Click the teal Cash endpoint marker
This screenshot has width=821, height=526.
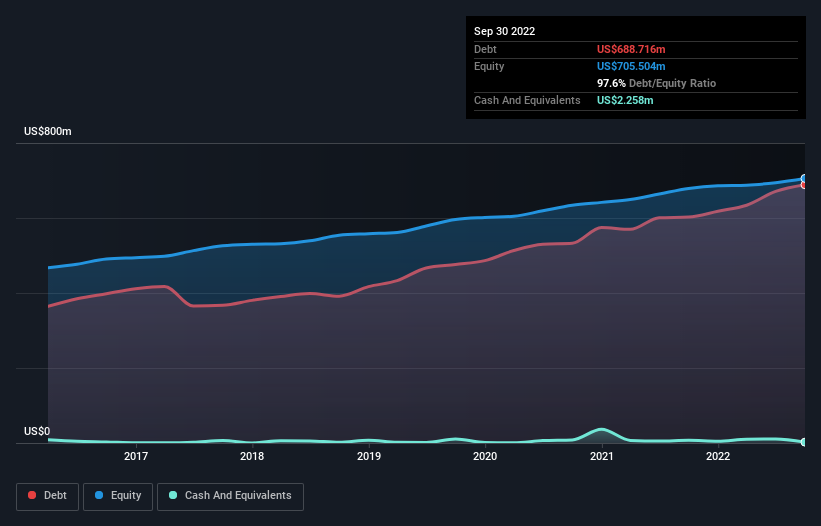pos(804,442)
